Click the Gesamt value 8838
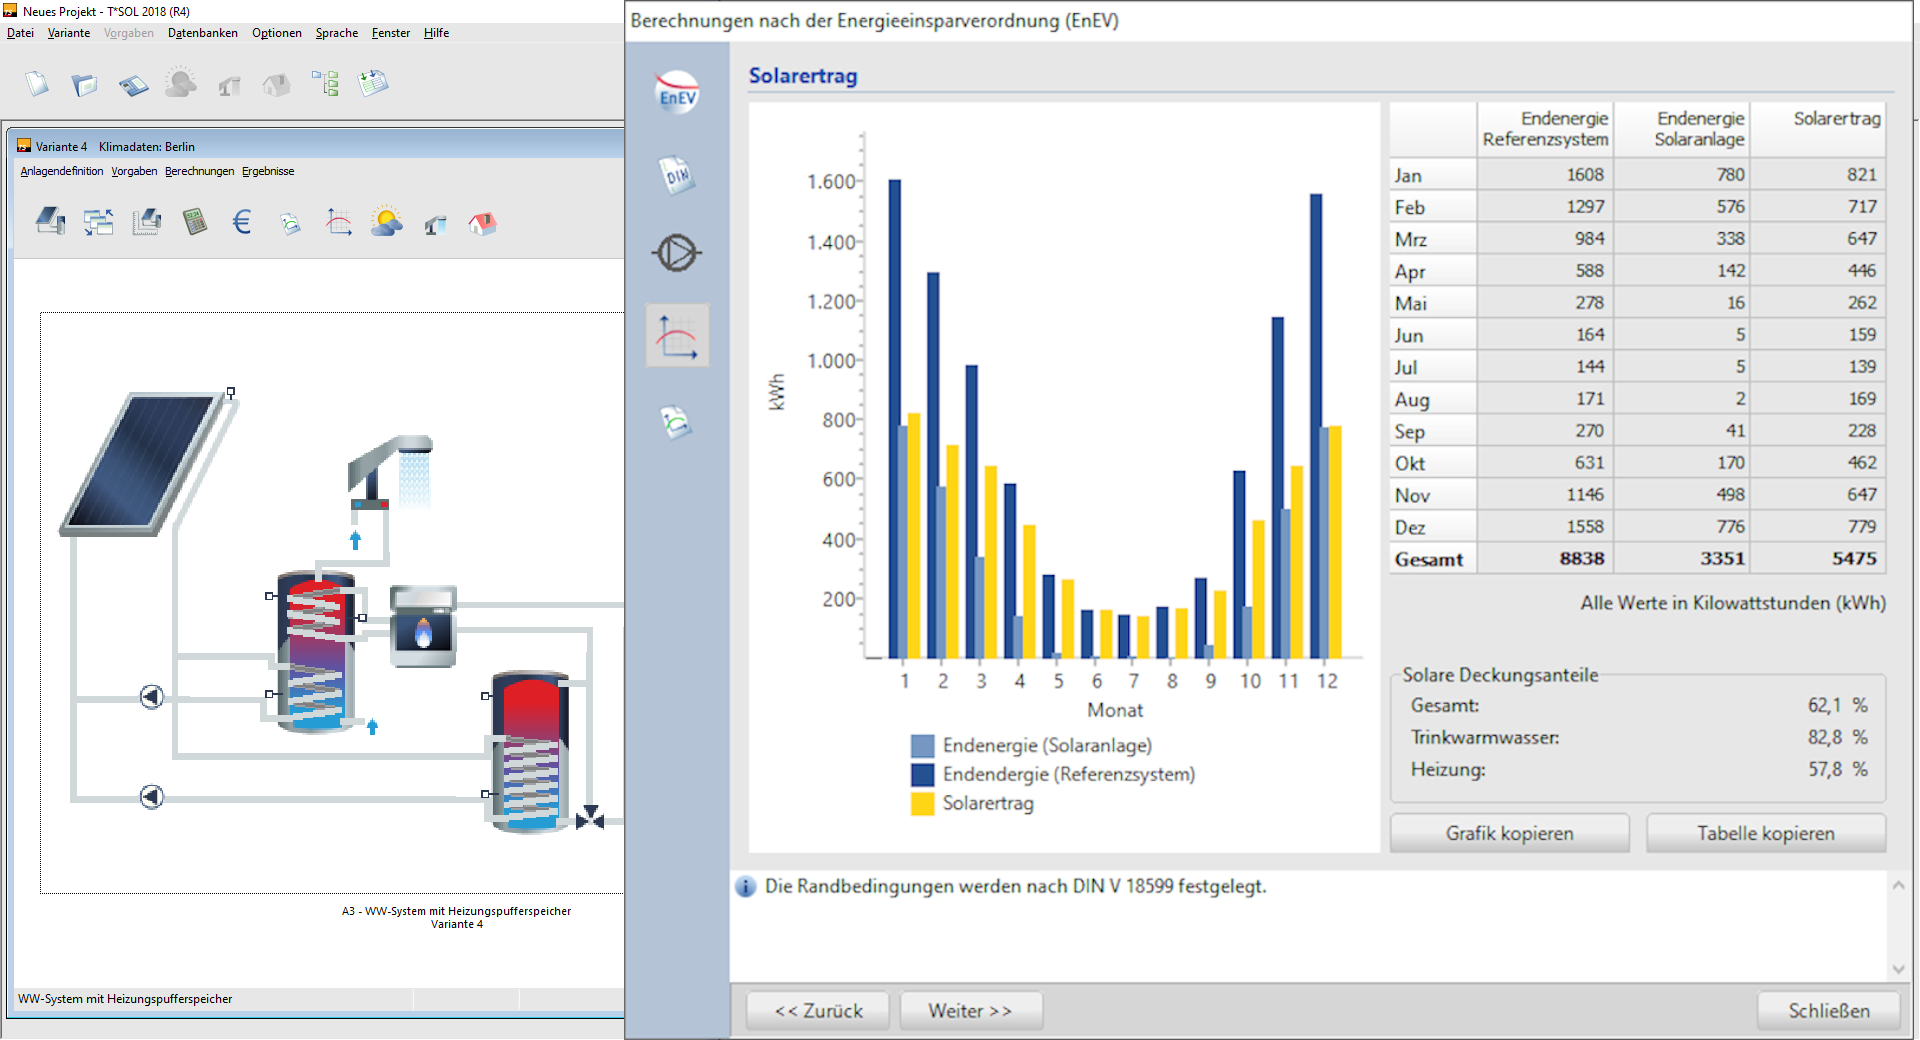Image resolution: width=1920 pixels, height=1040 pixels. click(x=1545, y=559)
